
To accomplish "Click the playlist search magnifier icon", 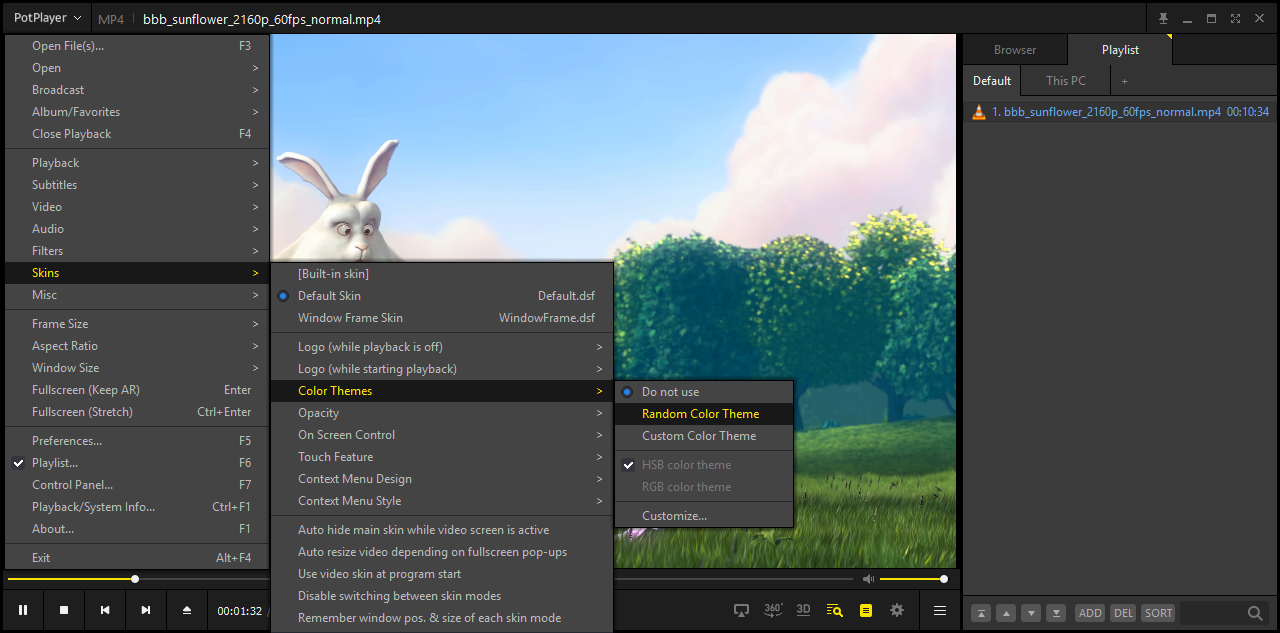I will point(1254,613).
